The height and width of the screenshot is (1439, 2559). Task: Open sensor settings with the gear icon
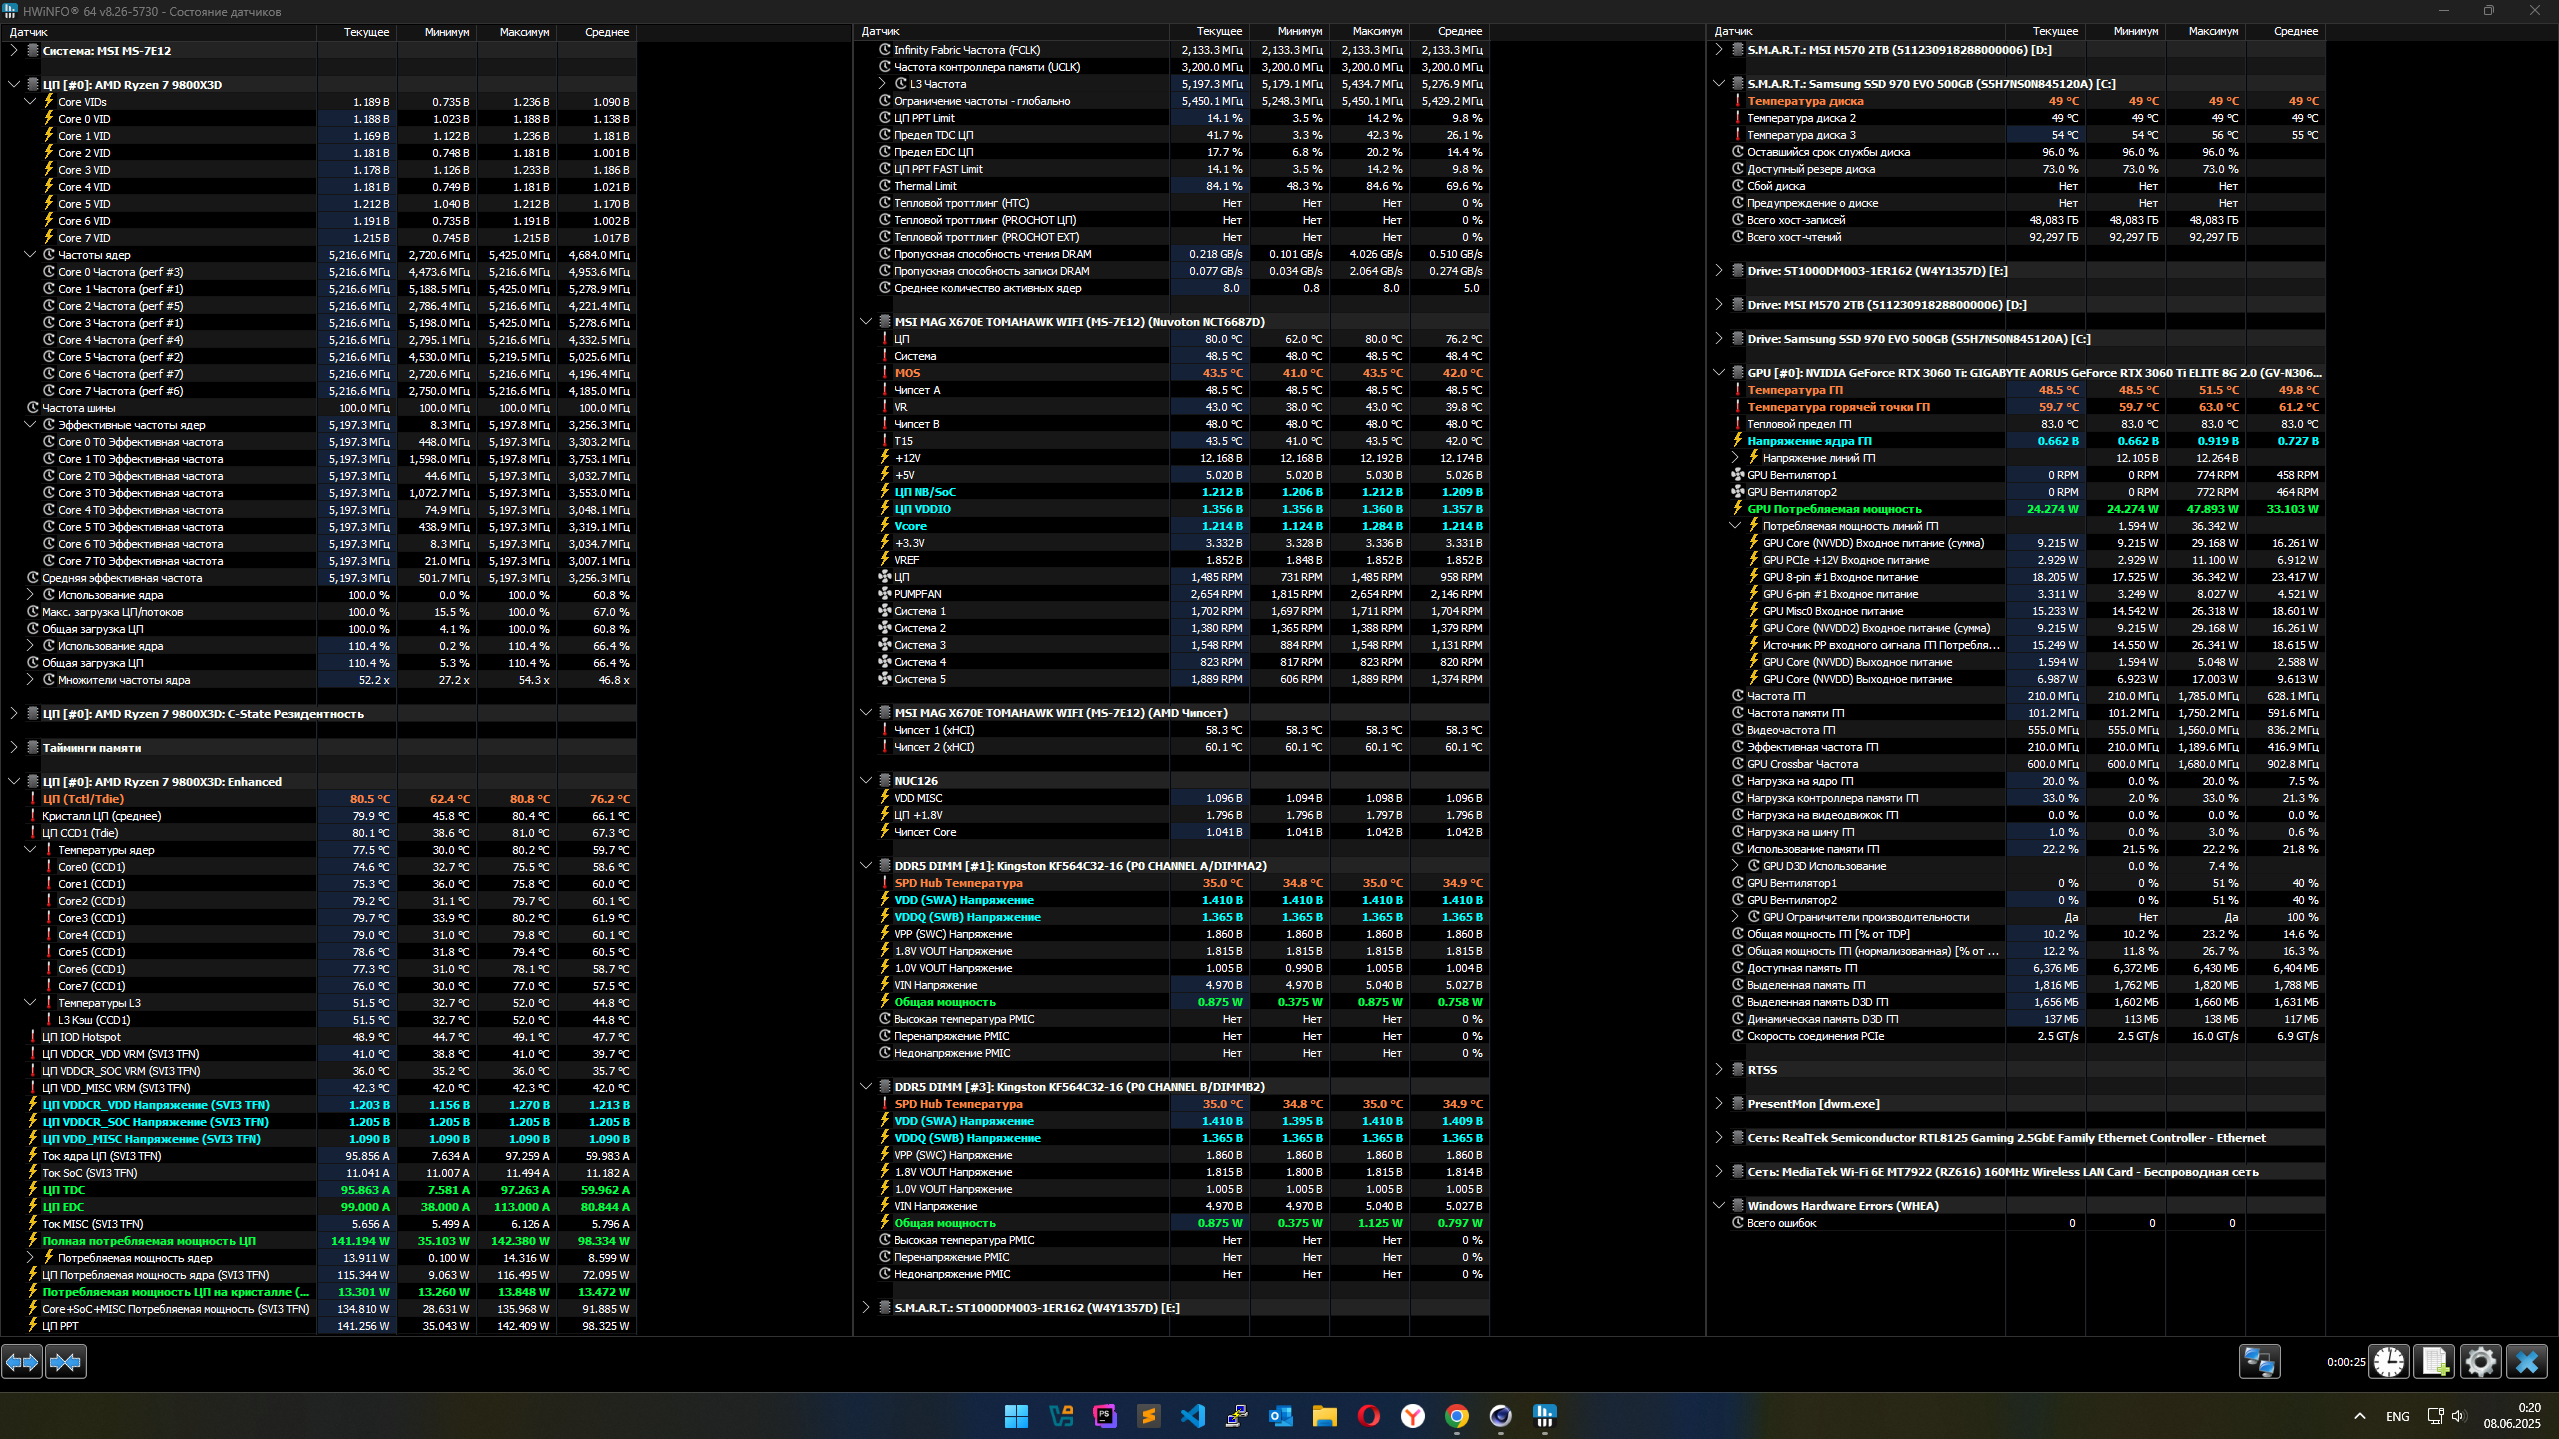coord(2480,1361)
